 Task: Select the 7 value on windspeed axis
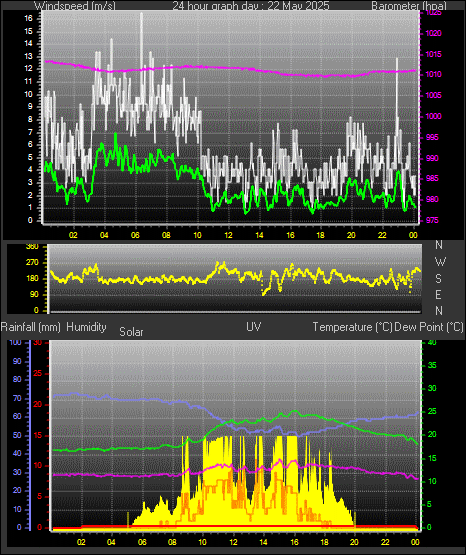click(30, 132)
